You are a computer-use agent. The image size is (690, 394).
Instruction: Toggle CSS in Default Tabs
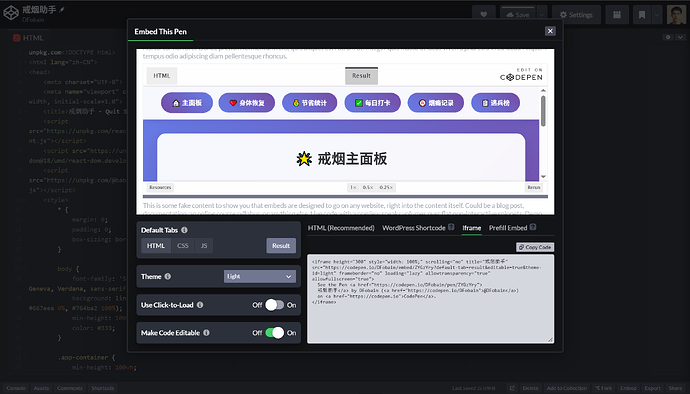(183, 246)
